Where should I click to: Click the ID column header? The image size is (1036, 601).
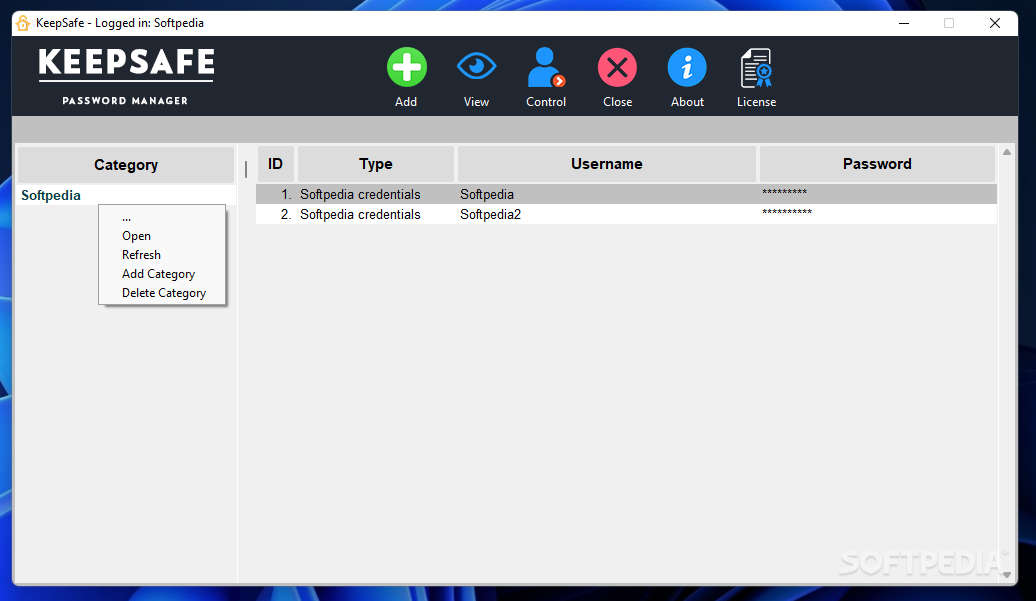(x=276, y=164)
